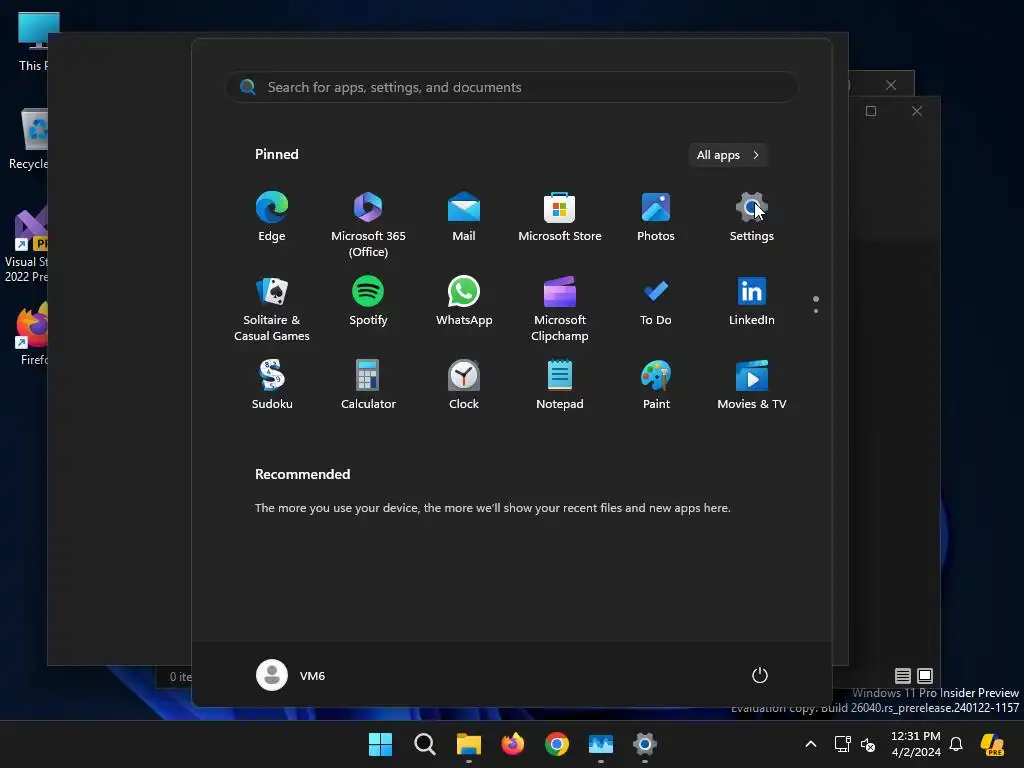Viewport: 1024px width, 768px height.
Task: Open the Copilot Preview icon in tray
Action: click(x=992, y=744)
